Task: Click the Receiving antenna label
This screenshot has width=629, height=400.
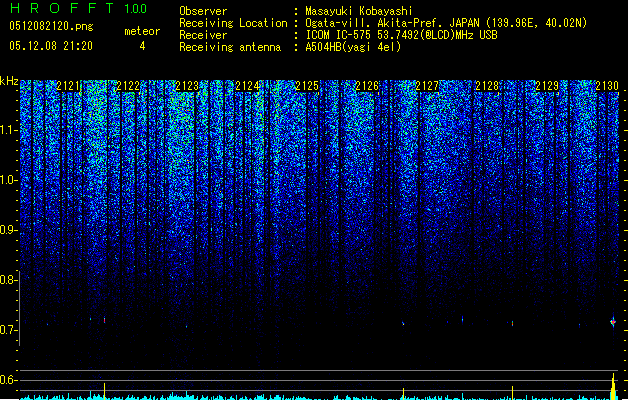Action: click(230, 47)
